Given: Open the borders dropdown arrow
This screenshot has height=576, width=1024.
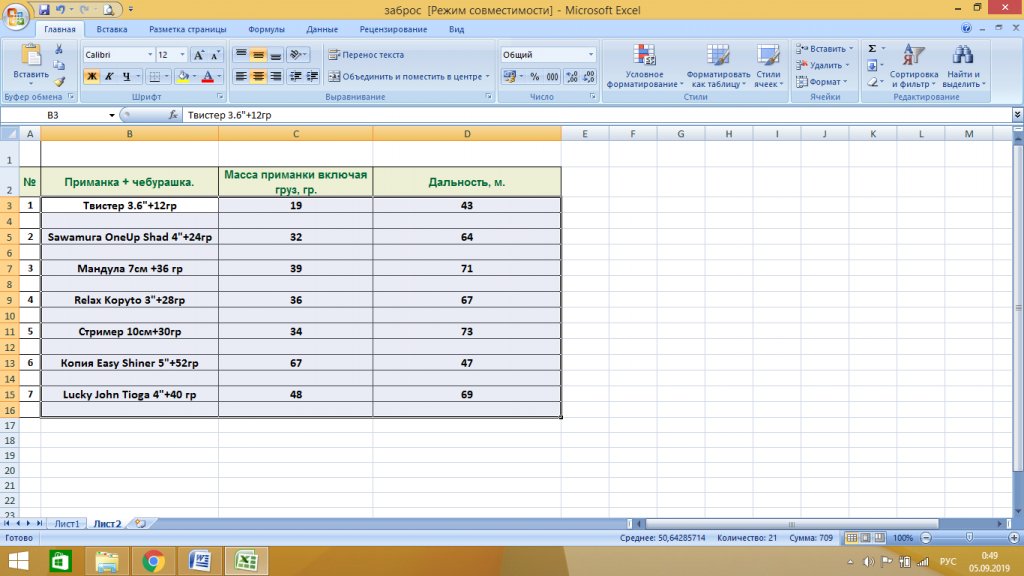Looking at the screenshot, I should tap(167, 76).
